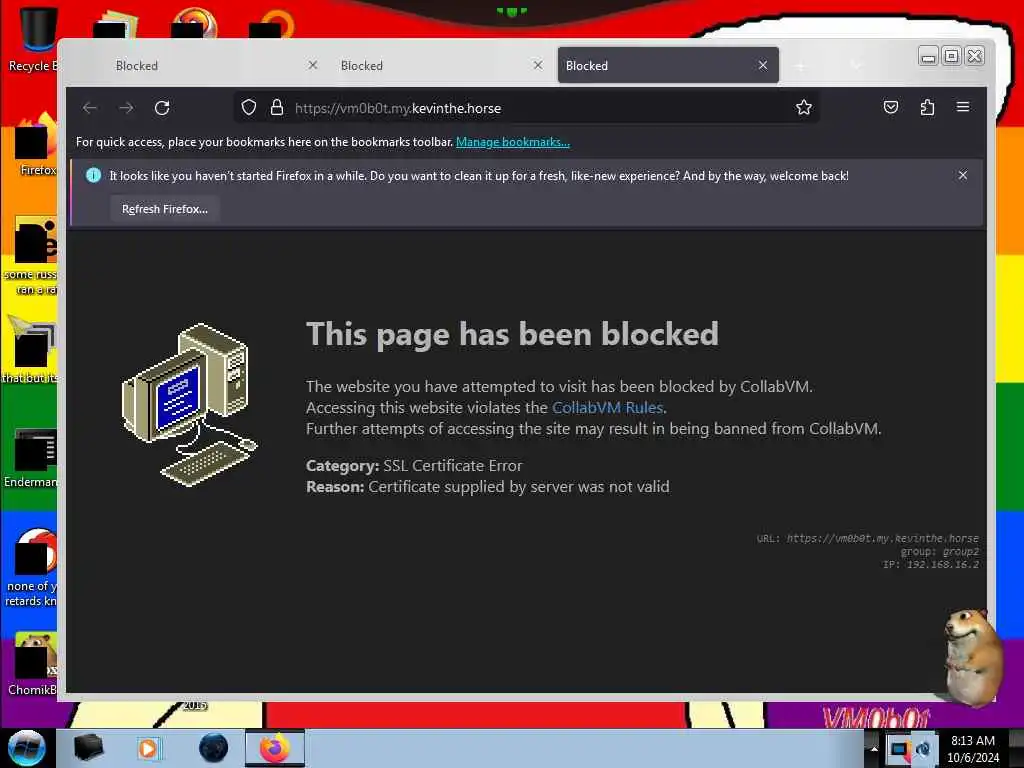Click the Refresh Firefox button
This screenshot has height=768, width=1024.
coord(165,209)
